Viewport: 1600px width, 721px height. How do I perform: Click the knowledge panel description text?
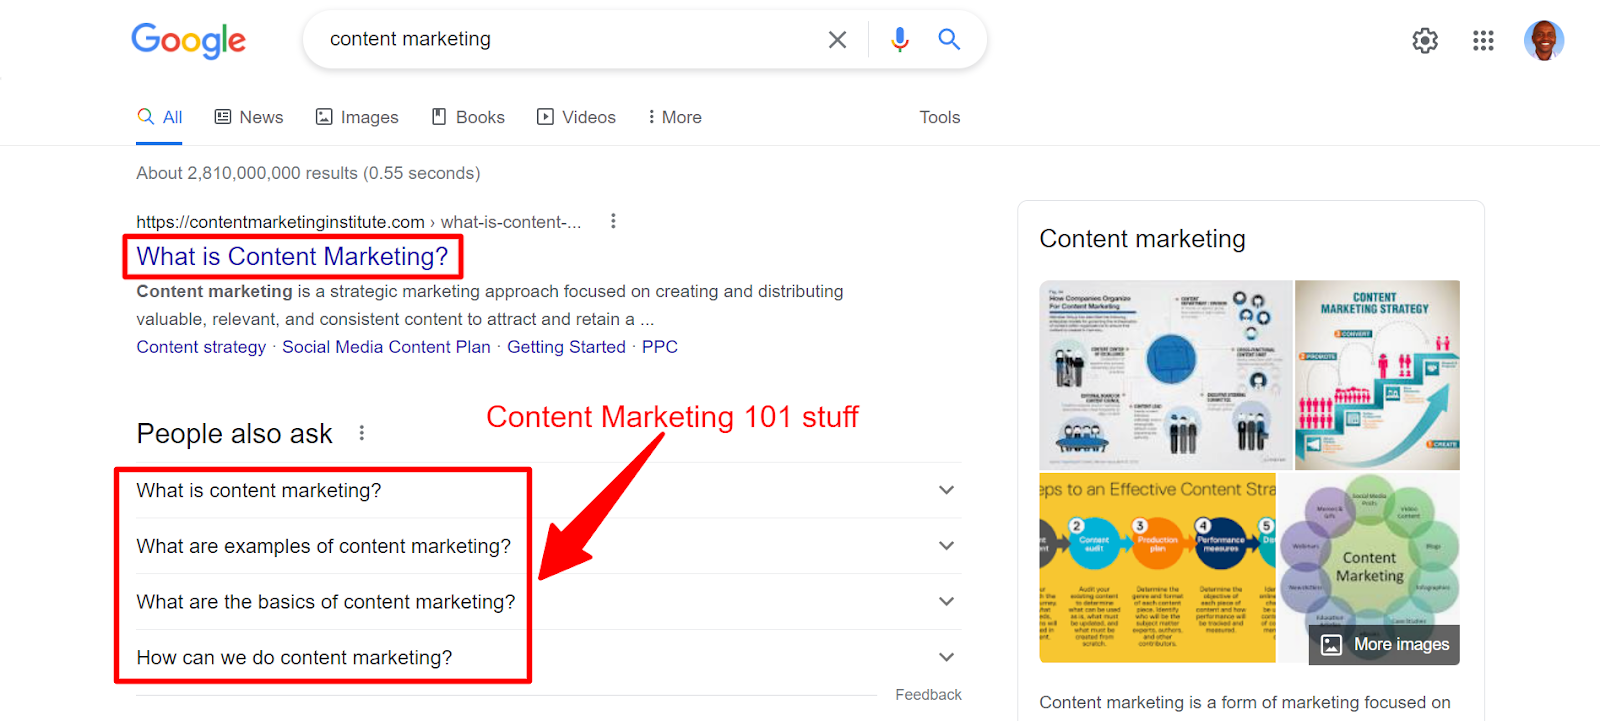(x=1245, y=703)
